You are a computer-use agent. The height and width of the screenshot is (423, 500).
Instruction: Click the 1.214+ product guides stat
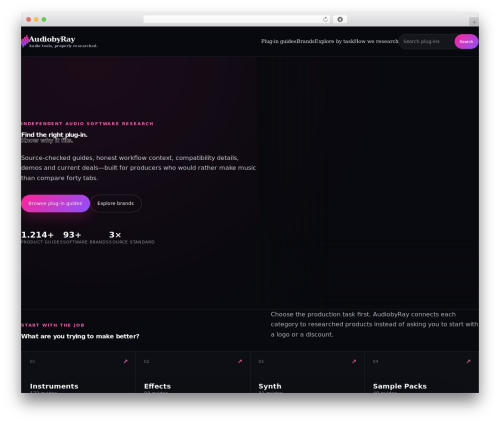pos(41,238)
